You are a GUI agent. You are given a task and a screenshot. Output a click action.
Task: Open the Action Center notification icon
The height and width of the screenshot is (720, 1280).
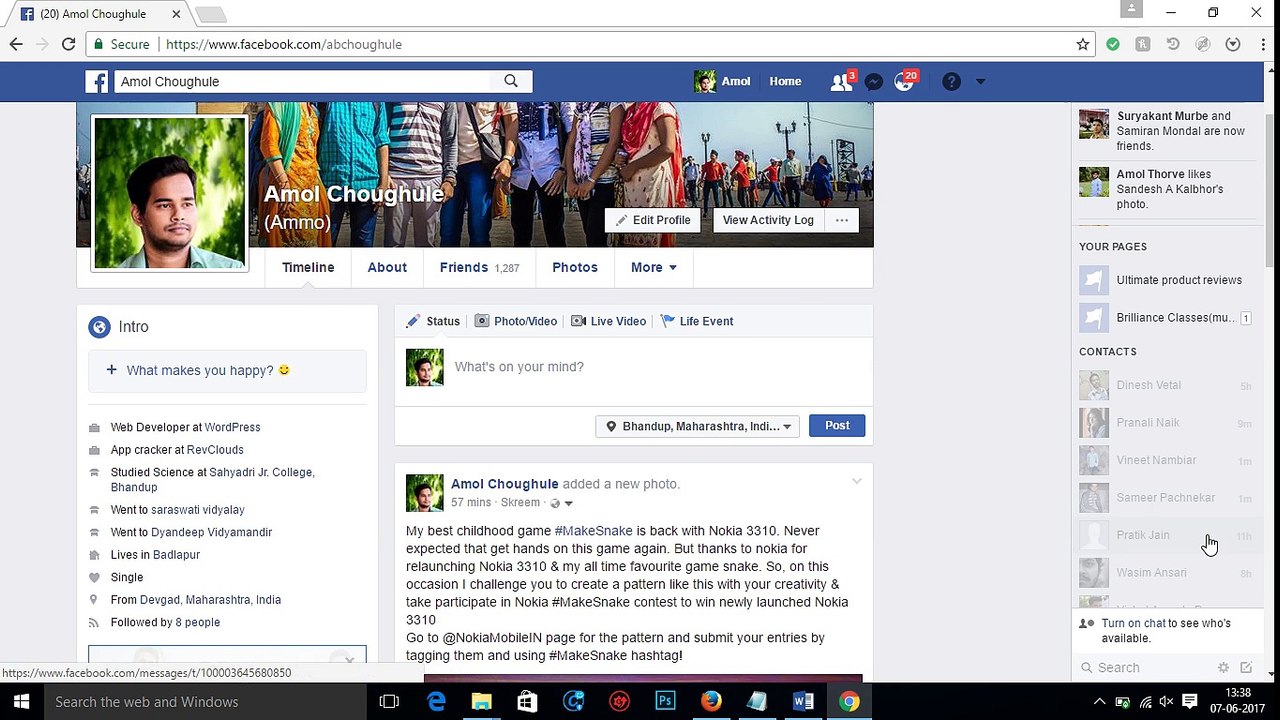click(x=1190, y=702)
